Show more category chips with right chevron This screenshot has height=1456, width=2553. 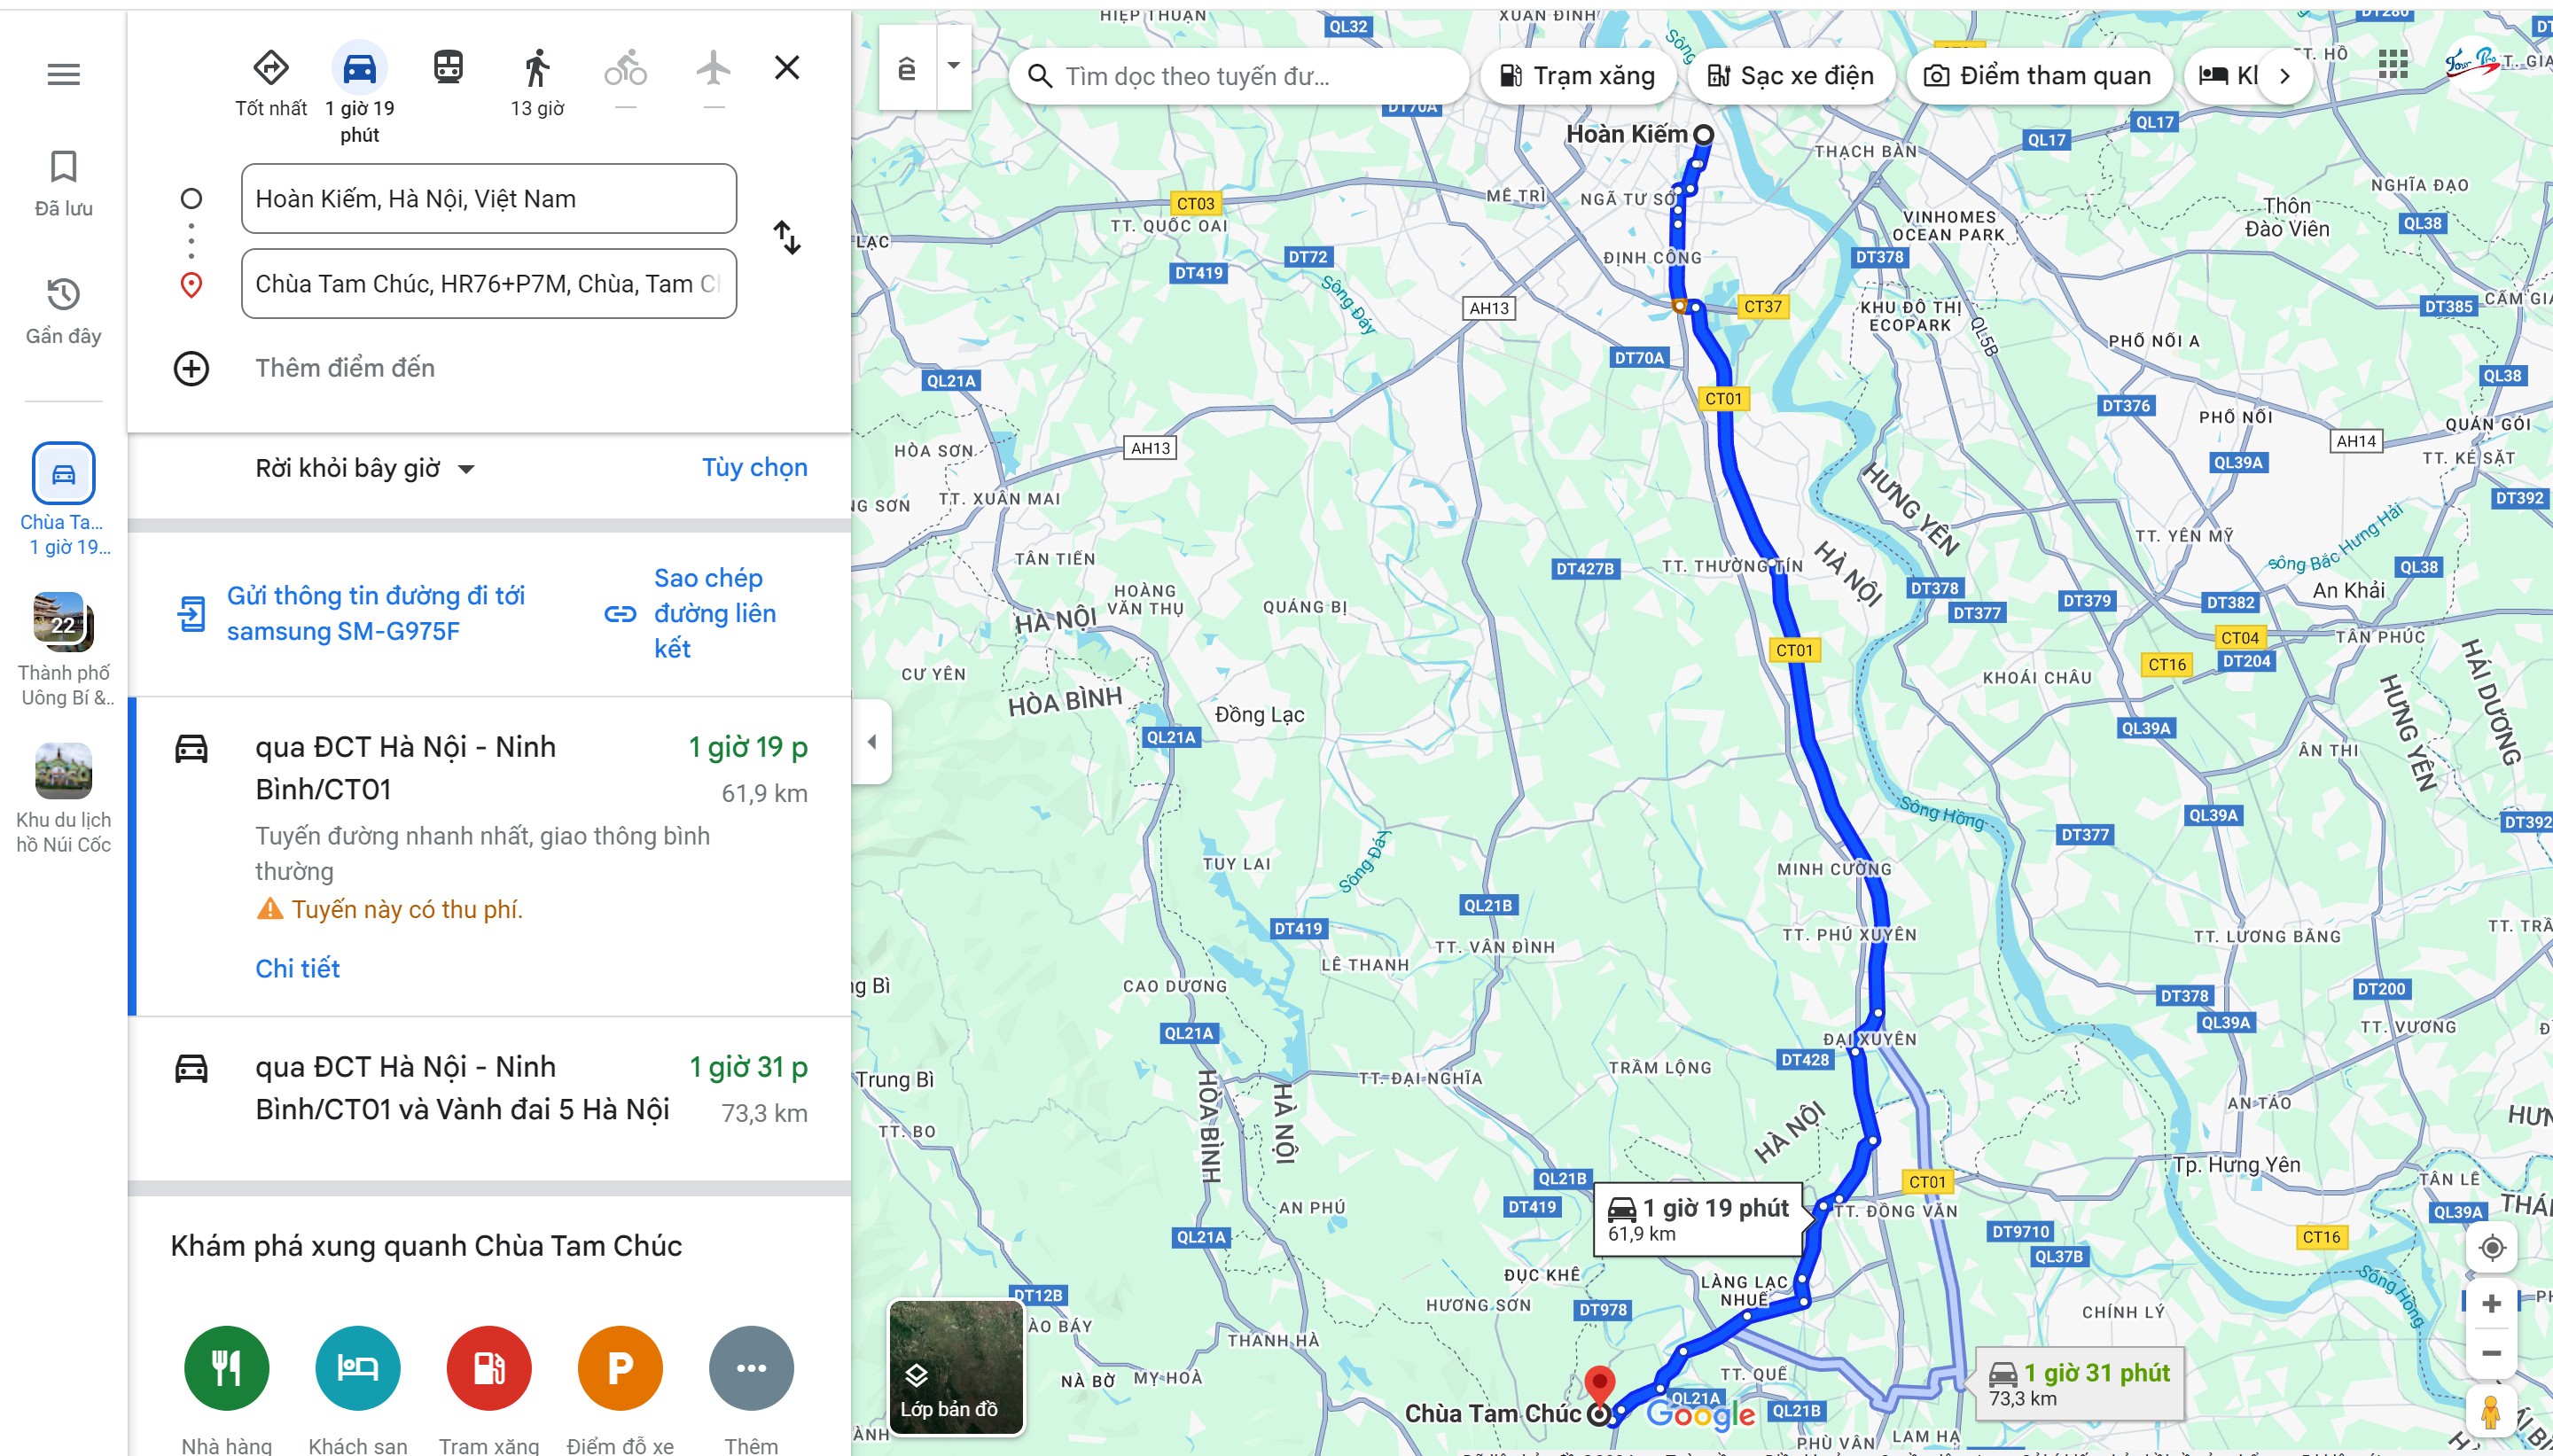click(2284, 76)
